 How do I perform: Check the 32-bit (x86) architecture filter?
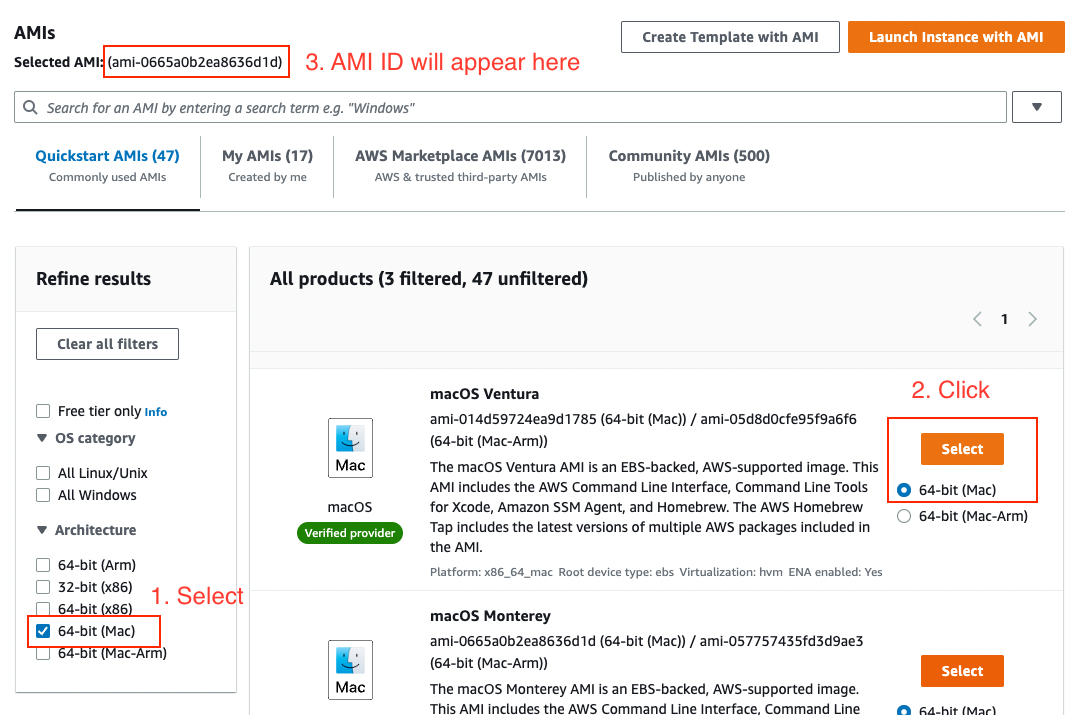43,587
